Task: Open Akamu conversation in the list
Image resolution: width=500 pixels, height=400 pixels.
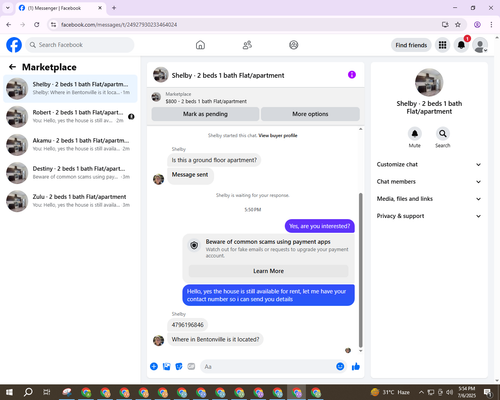Action: point(70,145)
